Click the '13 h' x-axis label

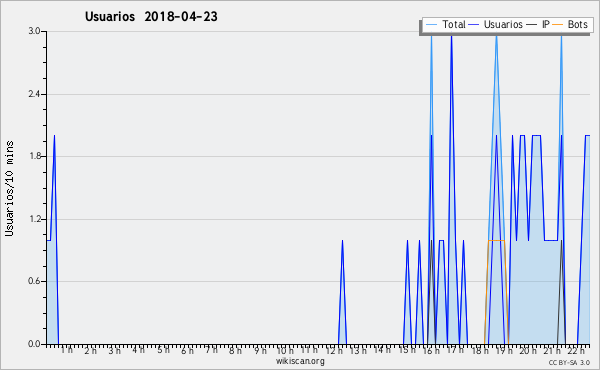(x=358, y=350)
